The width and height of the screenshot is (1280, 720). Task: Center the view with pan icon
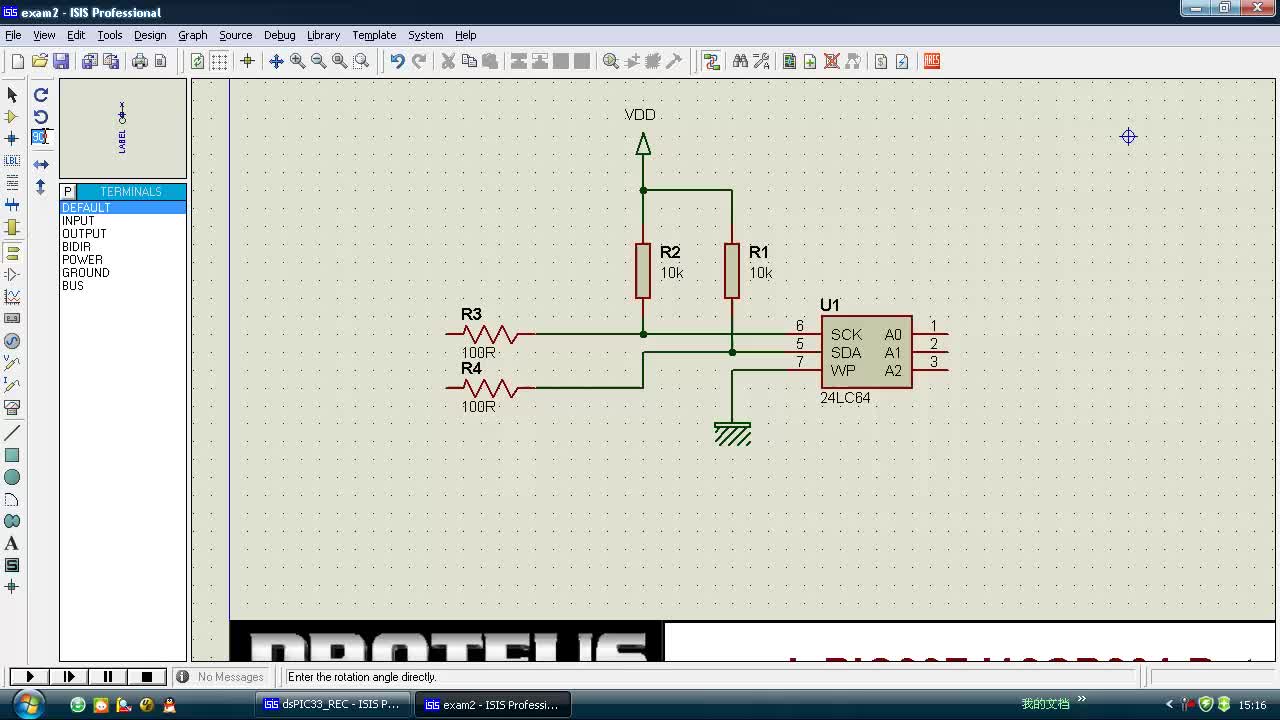coord(276,61)
